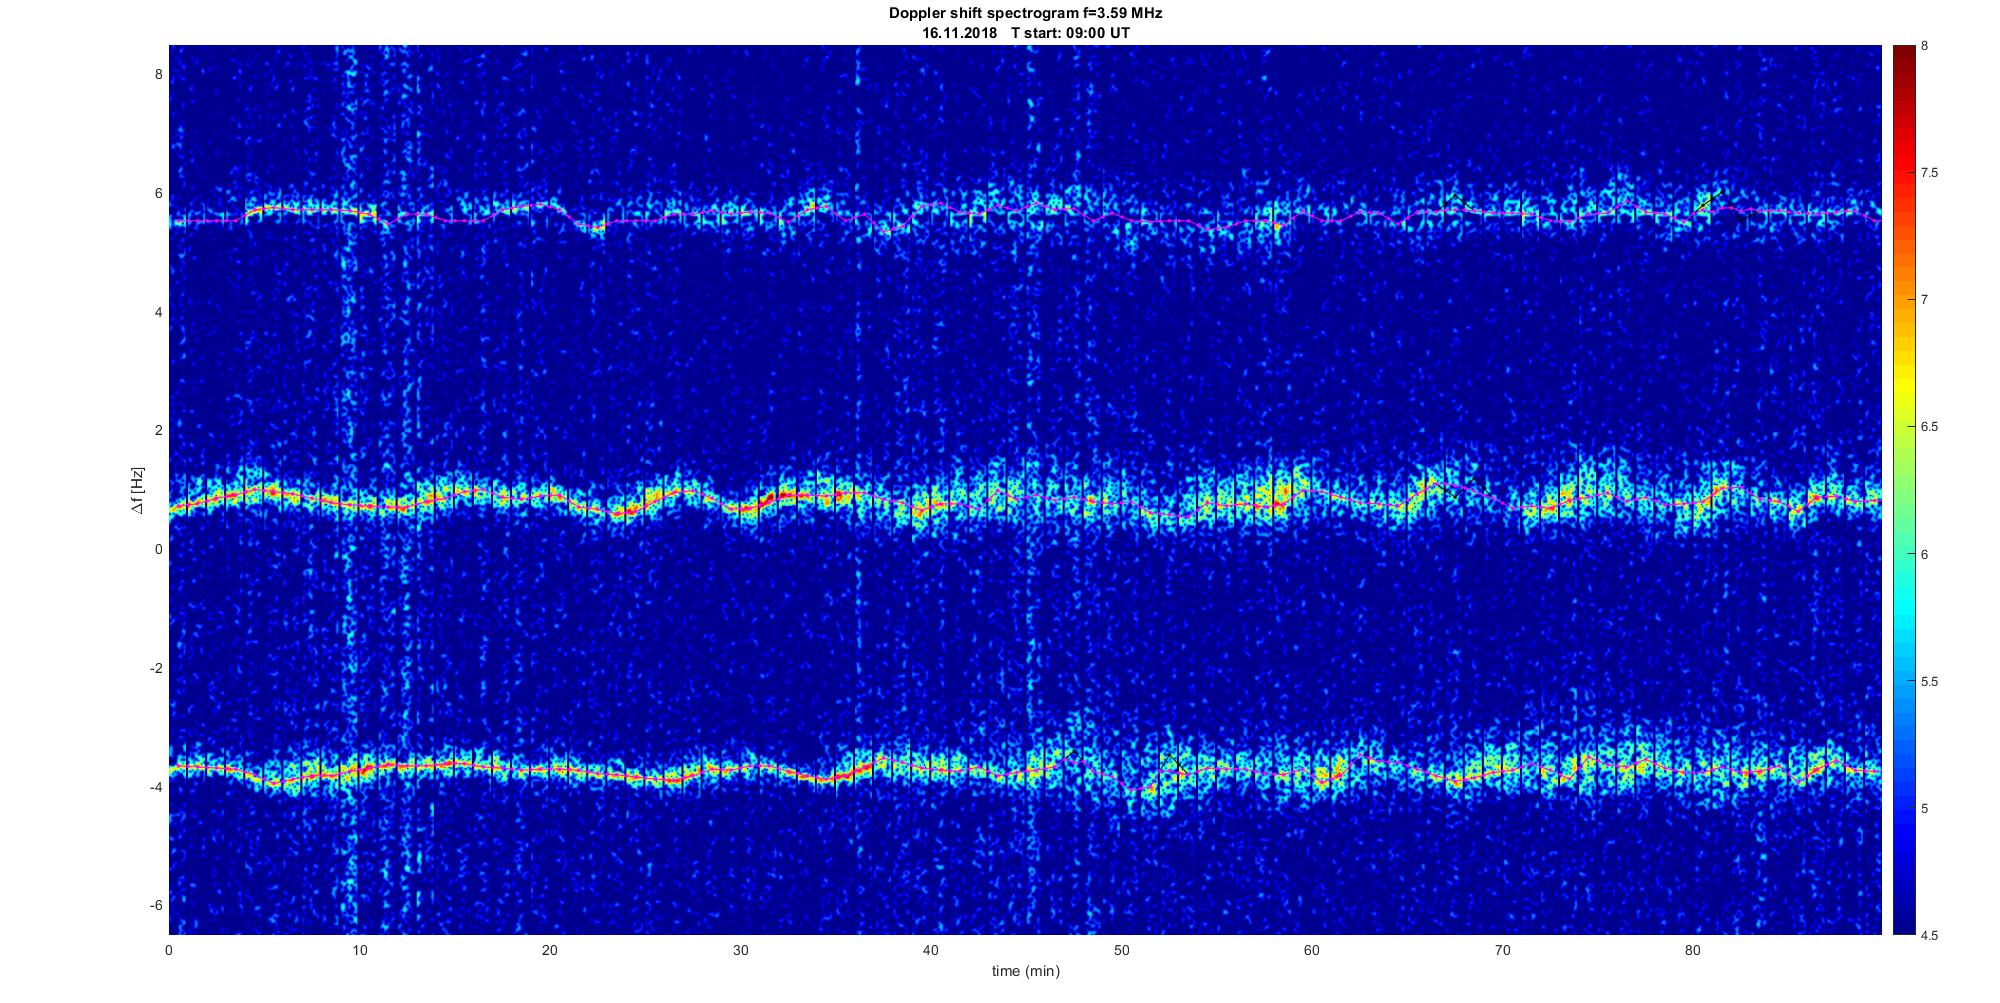The width and height of the screenshot is (2000, 1003).
Task: Click the y-axis tick label 0
Action: 158,550
